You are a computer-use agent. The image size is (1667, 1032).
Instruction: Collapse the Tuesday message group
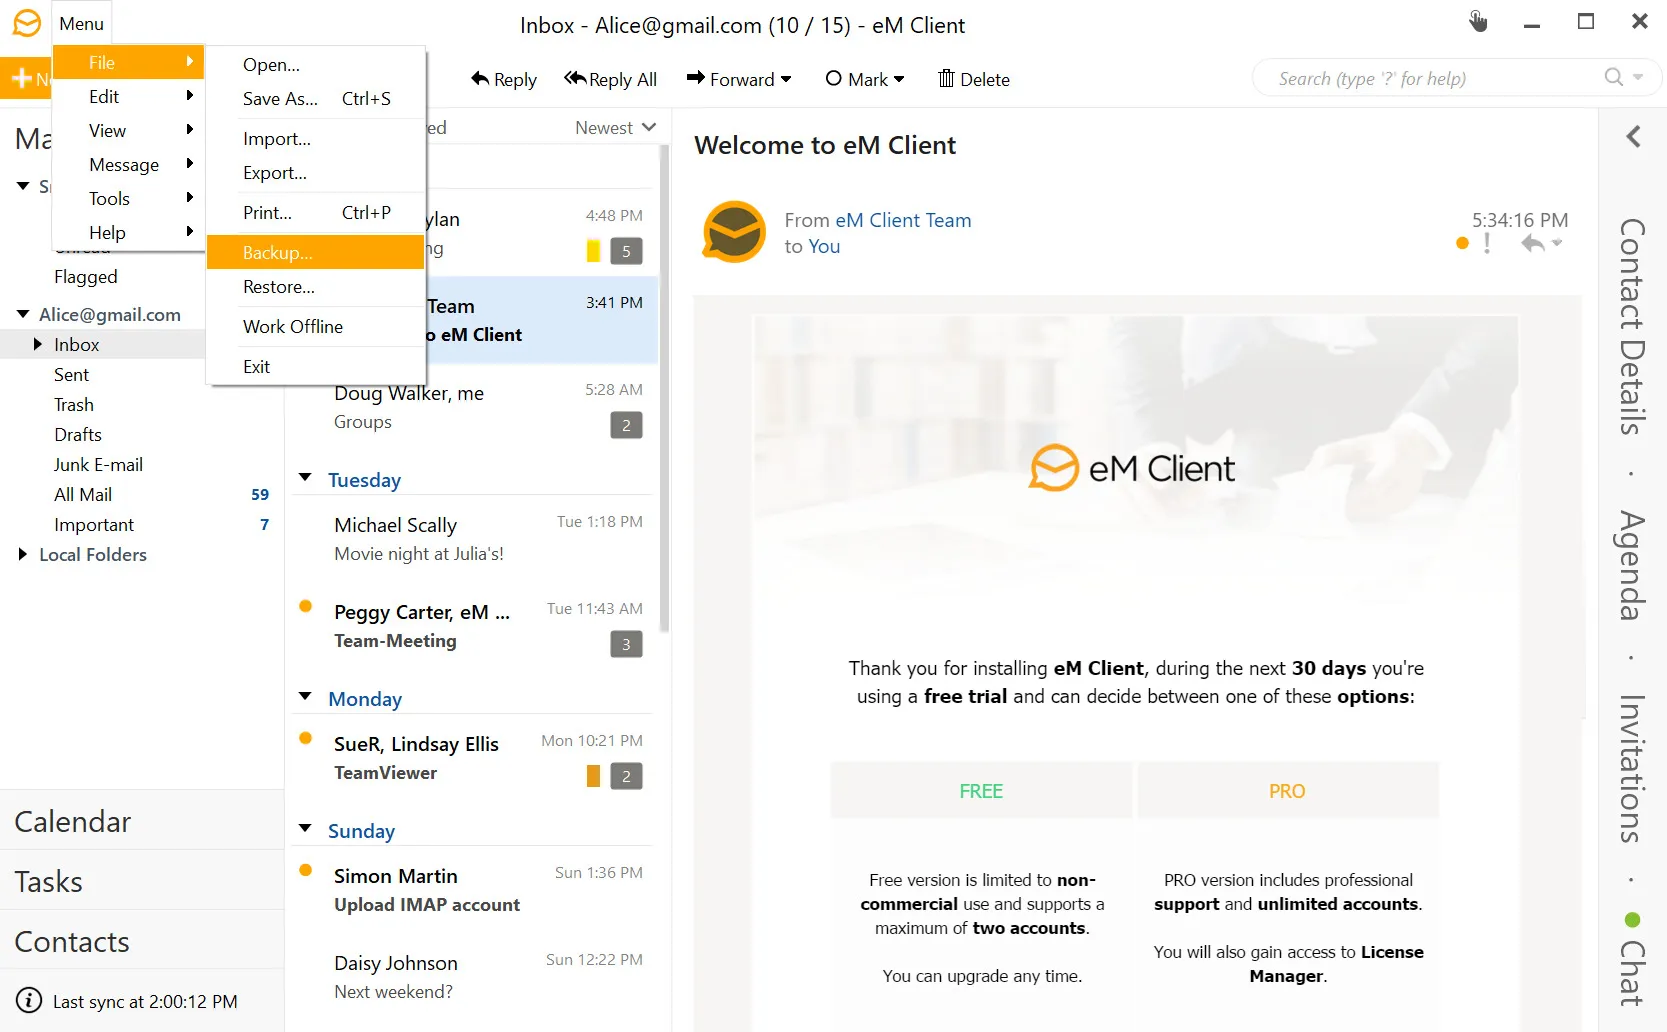(306, 478)
